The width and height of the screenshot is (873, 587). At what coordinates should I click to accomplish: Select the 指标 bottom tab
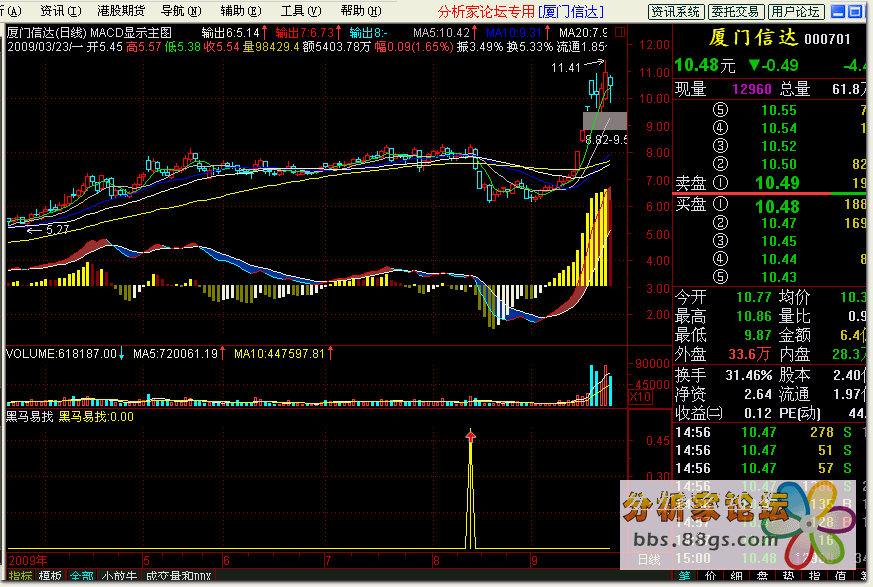(x=20, y=576)
